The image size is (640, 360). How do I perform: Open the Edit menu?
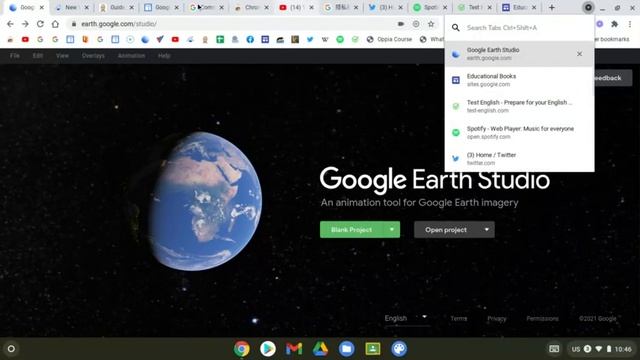(x=38, y=56)
